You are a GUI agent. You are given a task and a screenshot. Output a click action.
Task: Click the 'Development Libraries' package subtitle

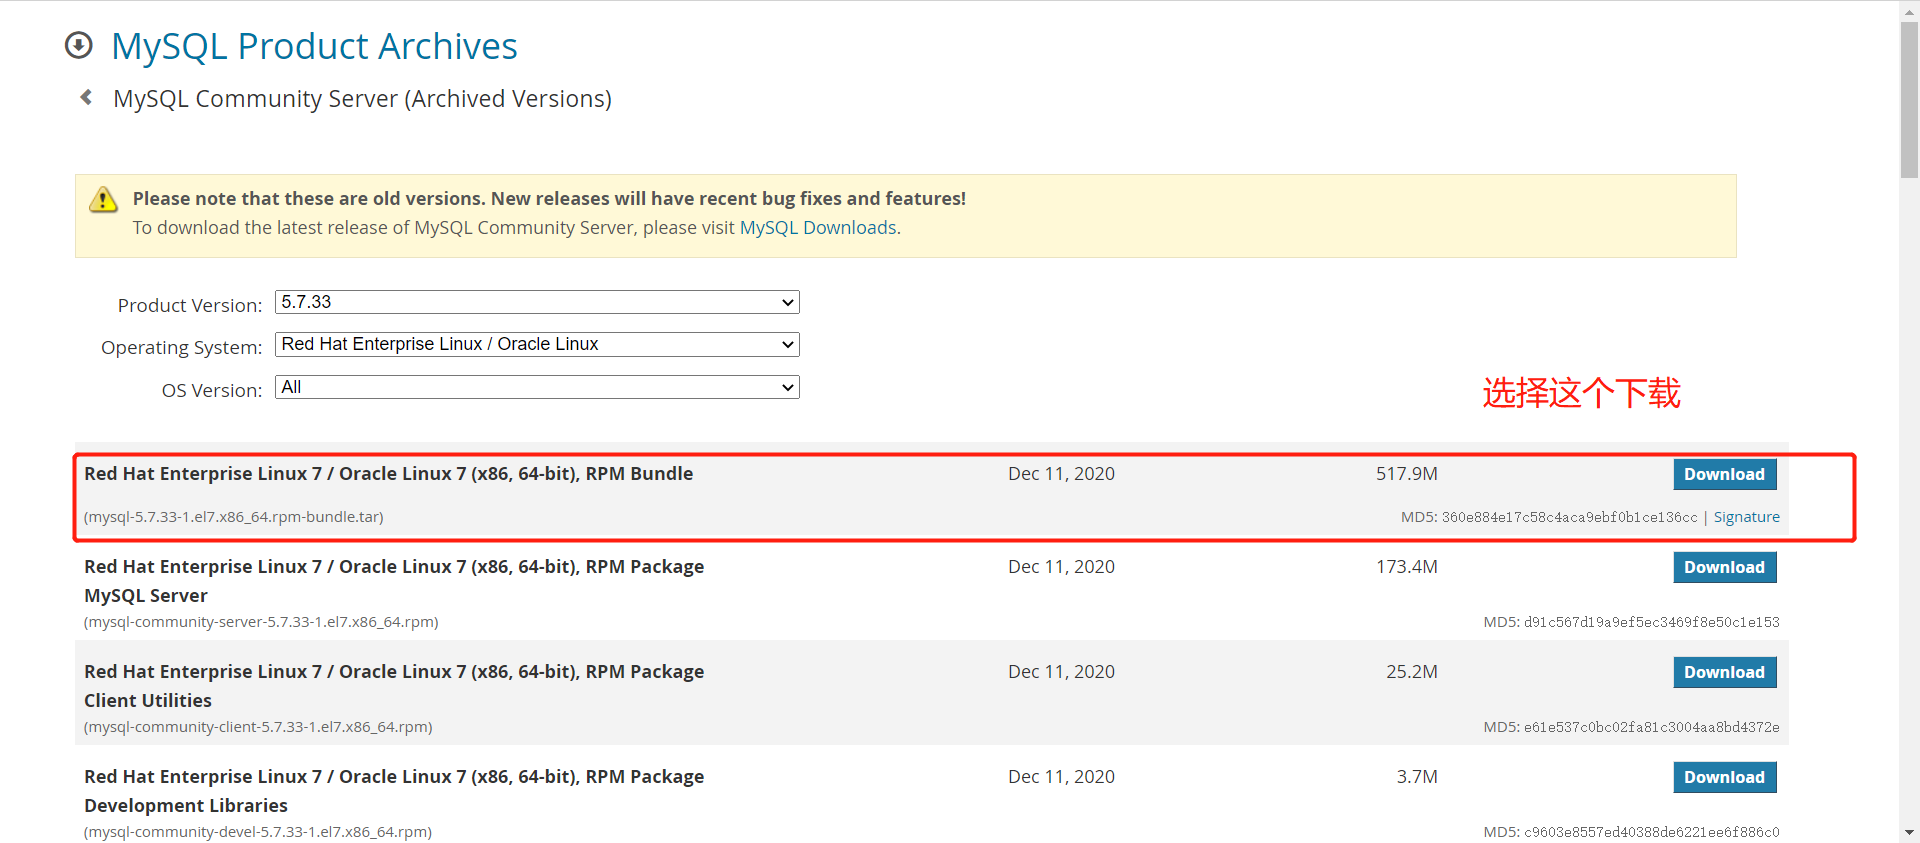[186, 806]
